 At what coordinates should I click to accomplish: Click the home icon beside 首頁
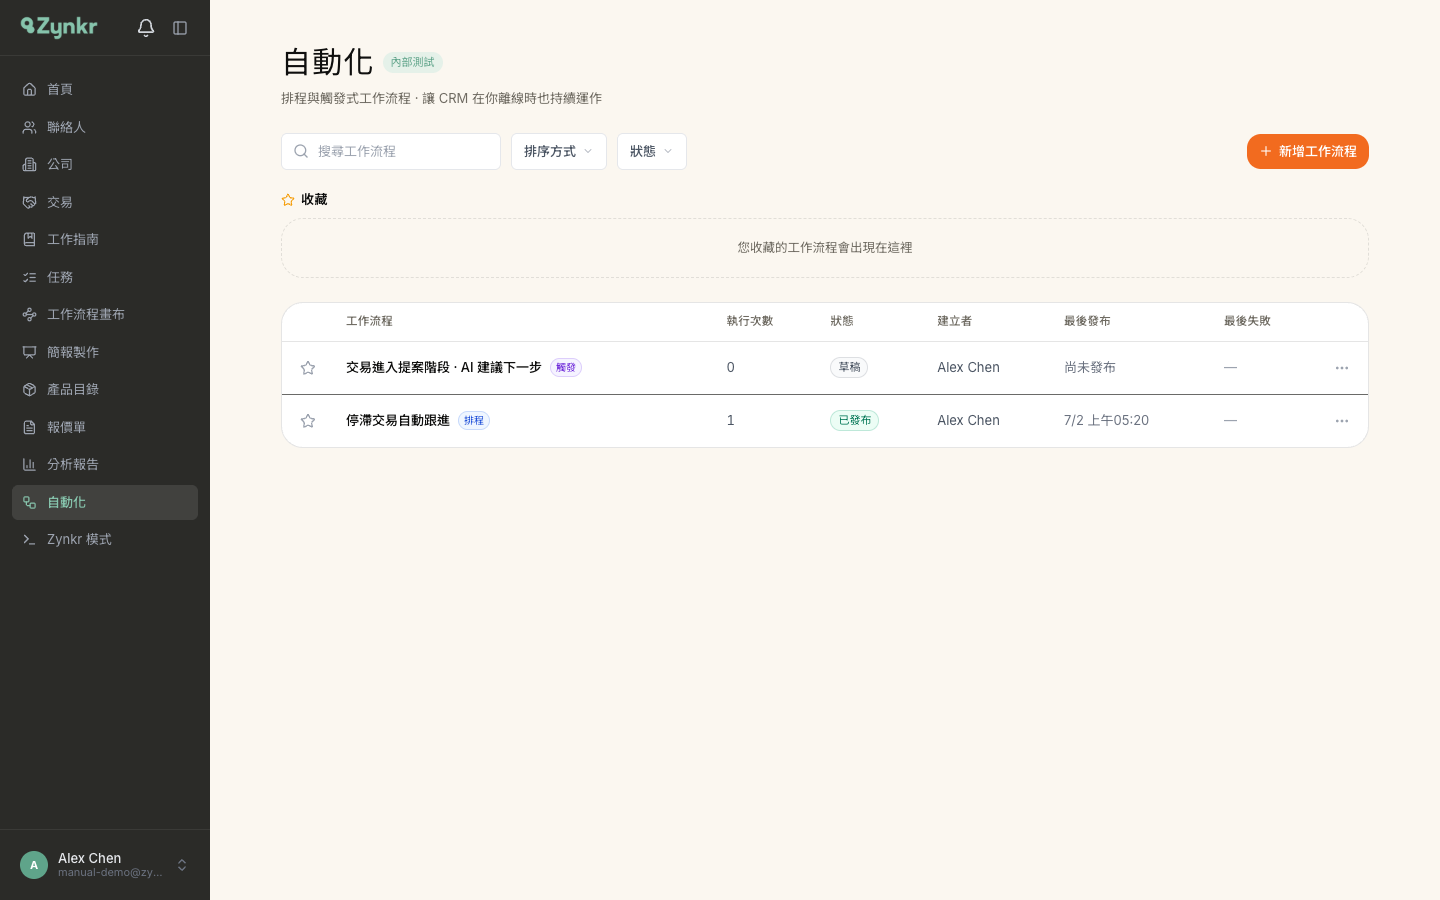tap(29, 89)
